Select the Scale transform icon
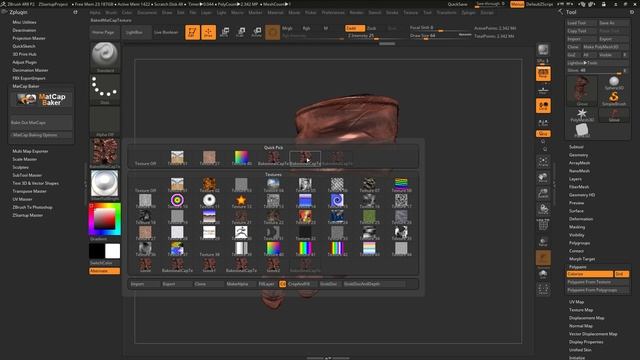Viewport: 640px width, 360px height. tap(240, 32)
